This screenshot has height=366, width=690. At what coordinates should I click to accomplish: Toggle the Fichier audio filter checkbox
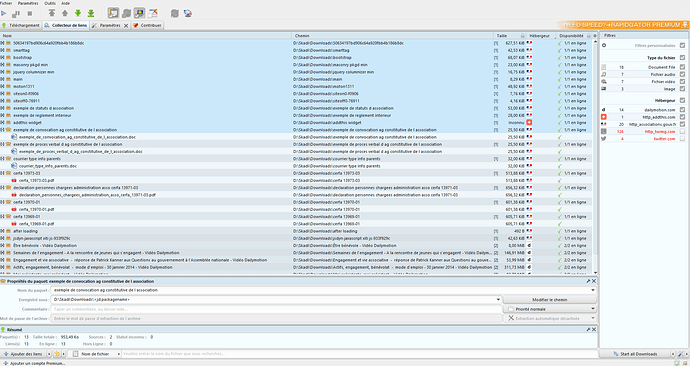pyautogui.click(x=682, y=74)
